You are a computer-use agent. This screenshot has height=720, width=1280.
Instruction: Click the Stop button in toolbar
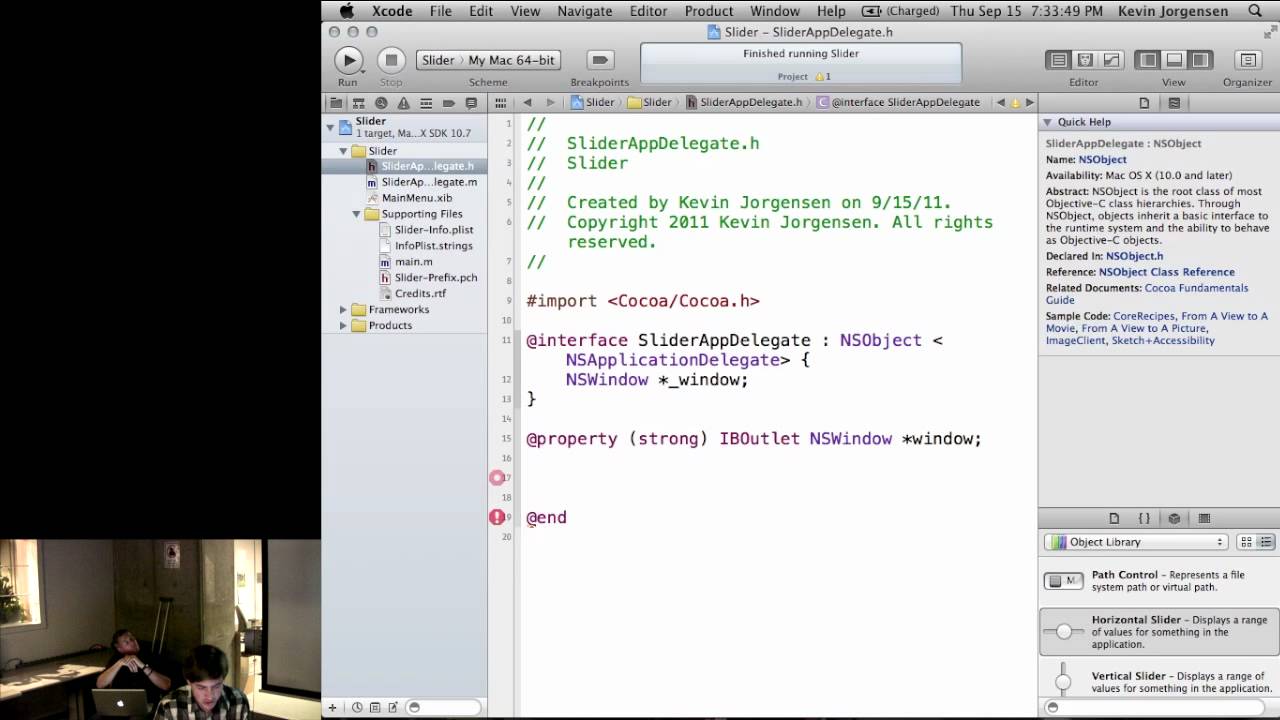click(392, 60)
